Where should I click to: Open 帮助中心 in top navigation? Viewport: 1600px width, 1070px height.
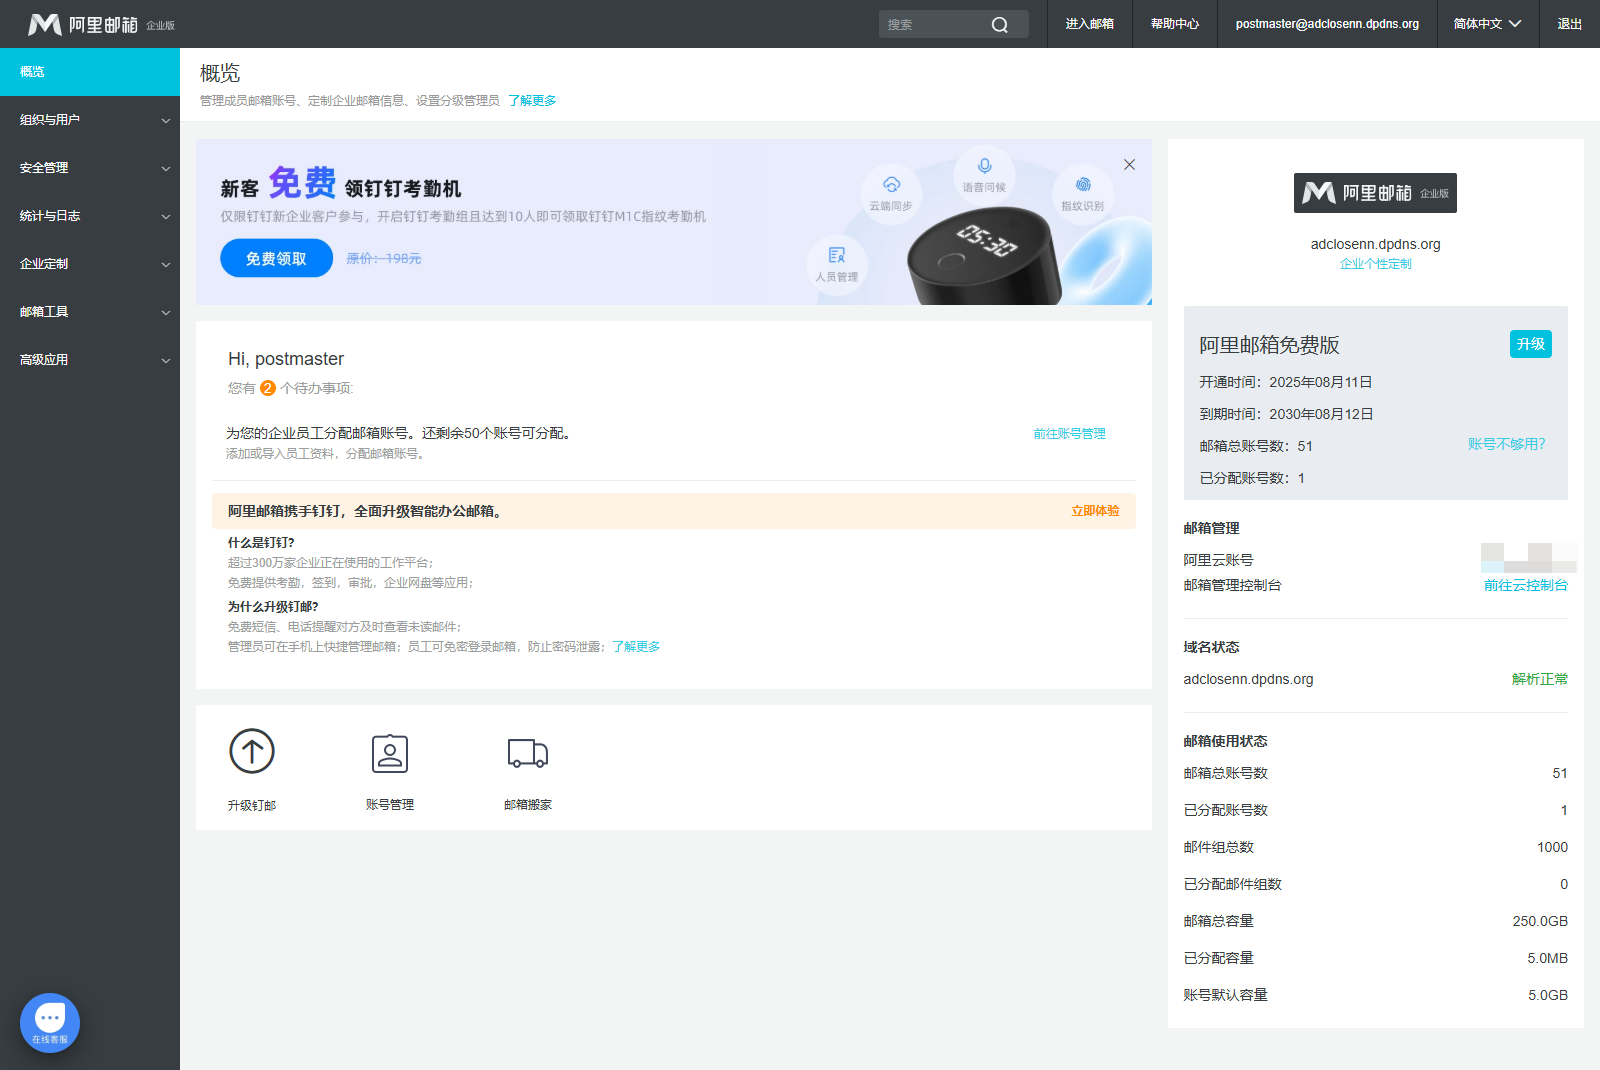(x=1174, y=24)
